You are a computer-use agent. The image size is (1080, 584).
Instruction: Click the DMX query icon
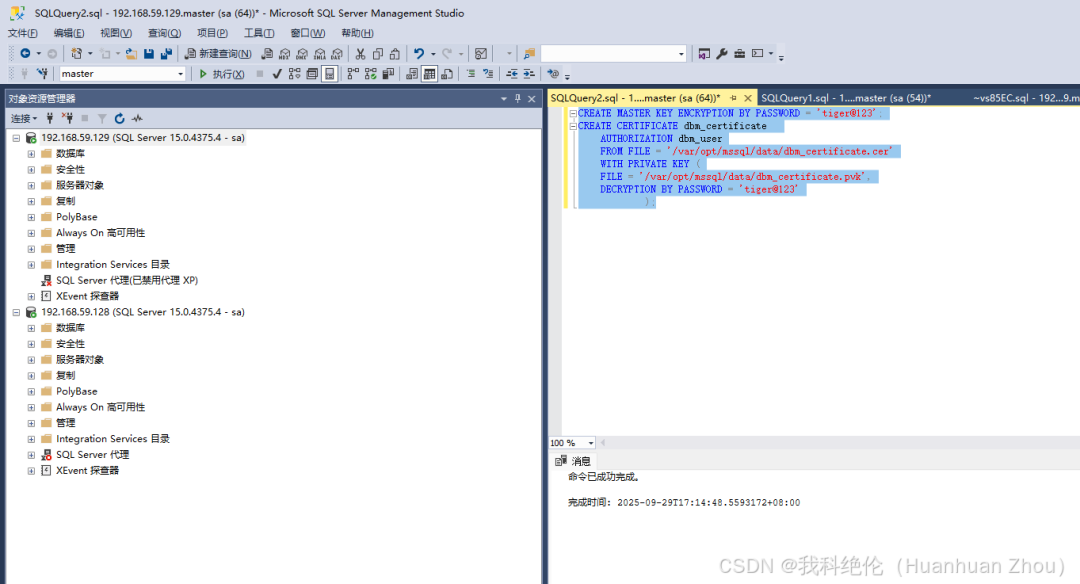(x=302, y=53)
